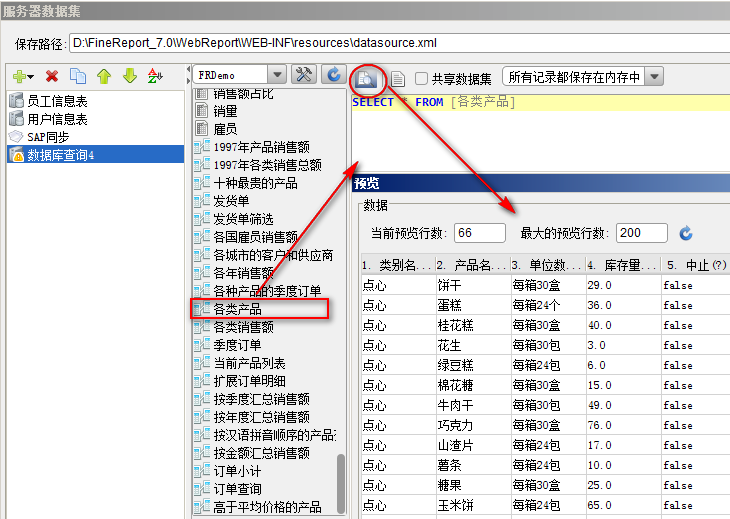This screenshot has height=519, width=730.
Task: Click the document icon next to preview
Action: pyautogui.click(x=398, y=79)
